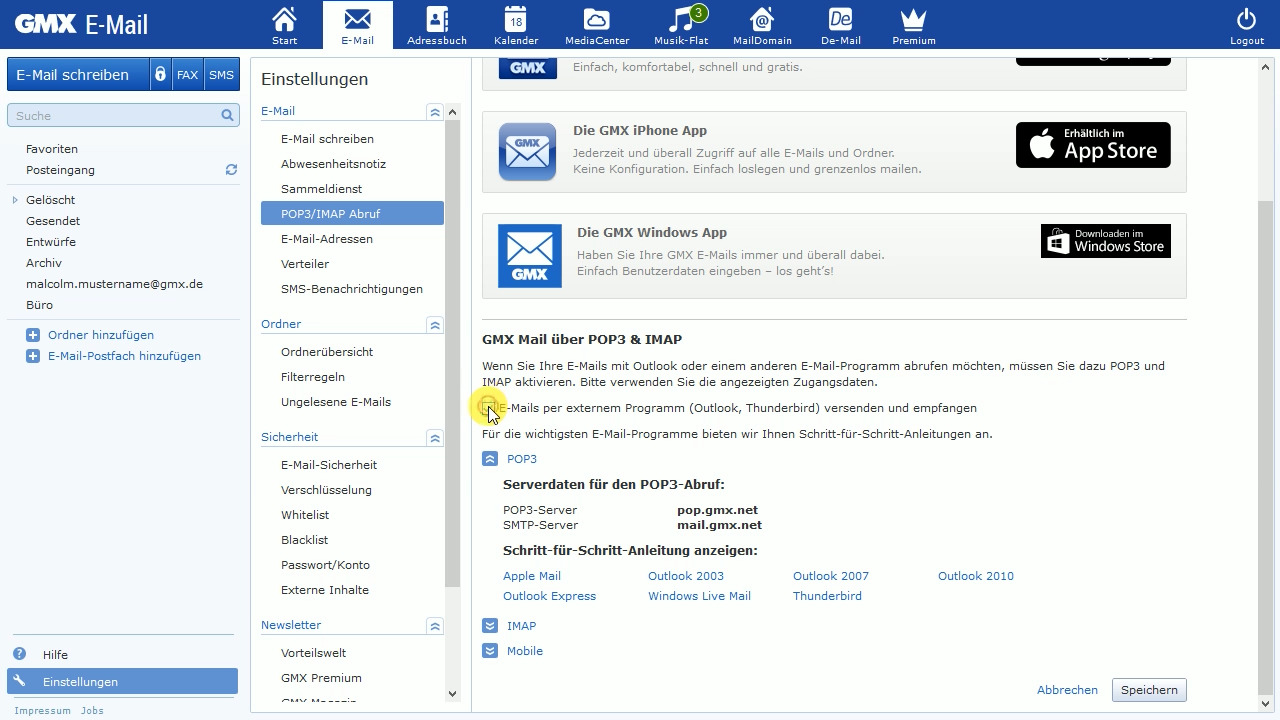The image size is (1280, 720).
Task: Open Sammeldienst settings
Action: tap(321, 189)
